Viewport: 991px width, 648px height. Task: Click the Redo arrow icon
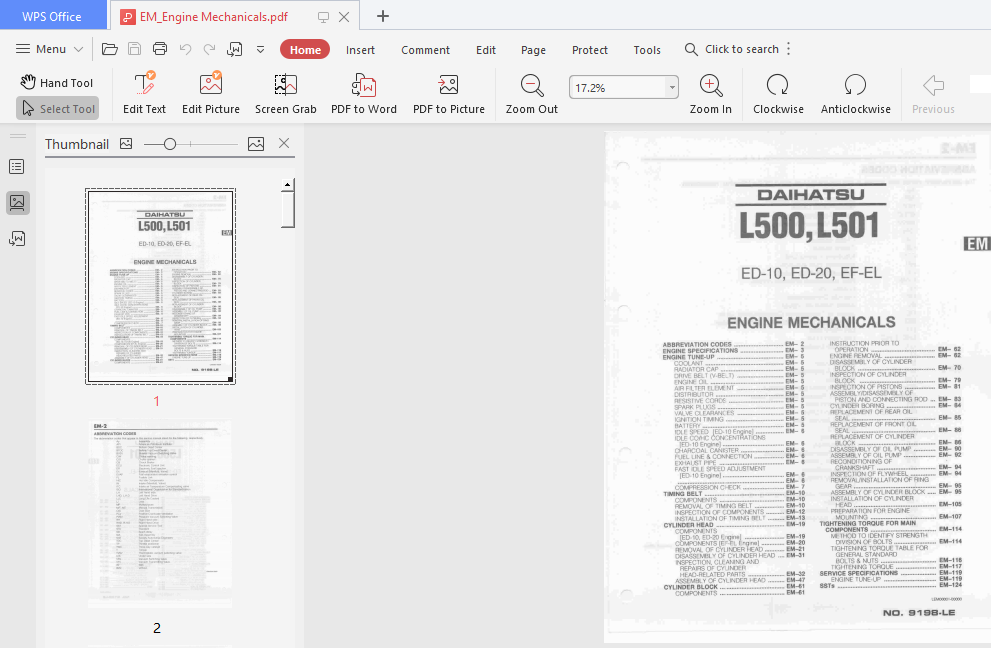pyautogui.click(x=209, y=49)
